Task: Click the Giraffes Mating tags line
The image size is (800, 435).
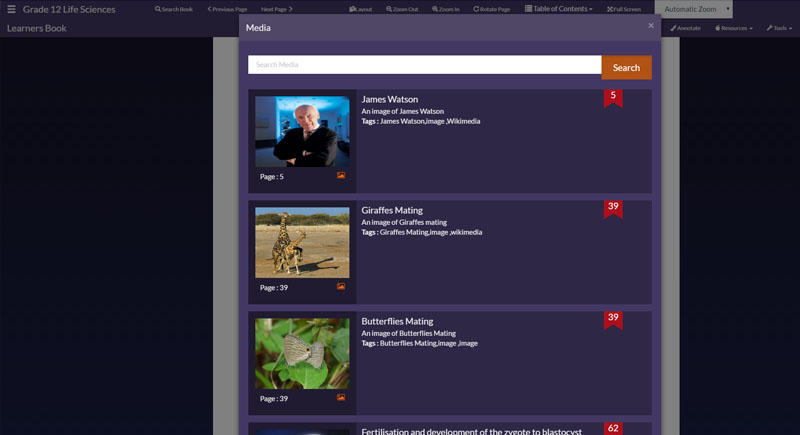Action: tap(421, 232)
